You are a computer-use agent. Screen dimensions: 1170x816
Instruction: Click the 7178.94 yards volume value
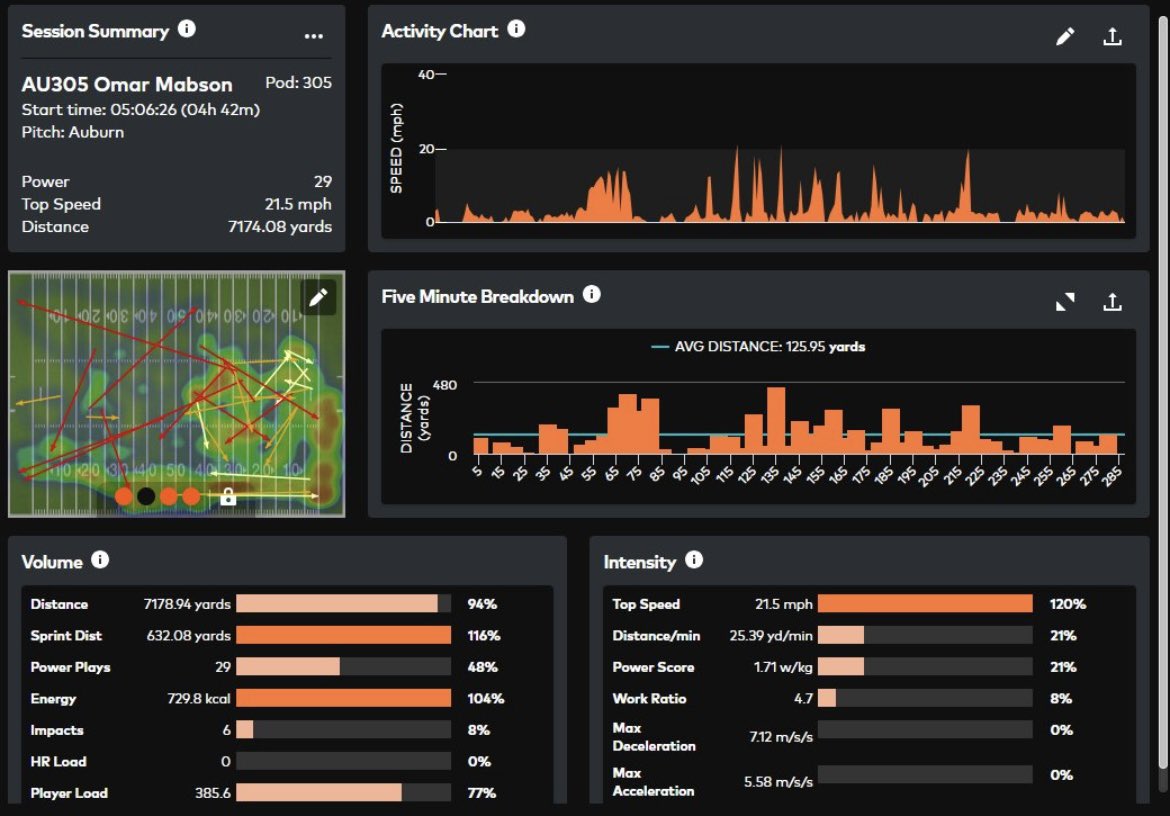click(187, 604)
